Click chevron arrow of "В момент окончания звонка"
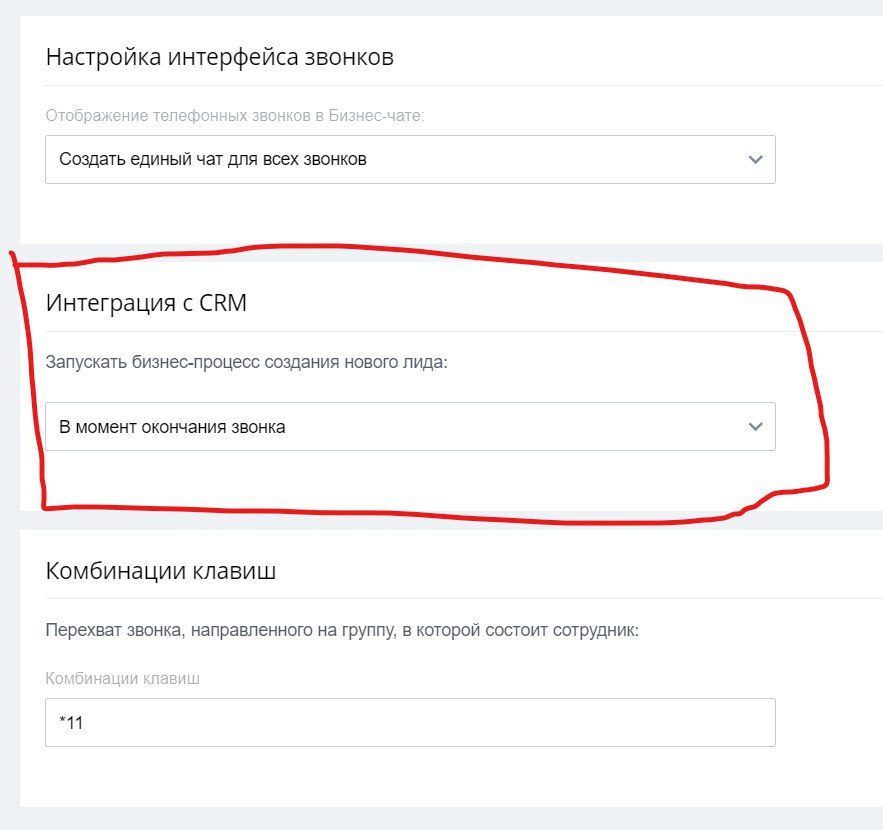Viewport: 883px width, 830px height. pos(755,427)
